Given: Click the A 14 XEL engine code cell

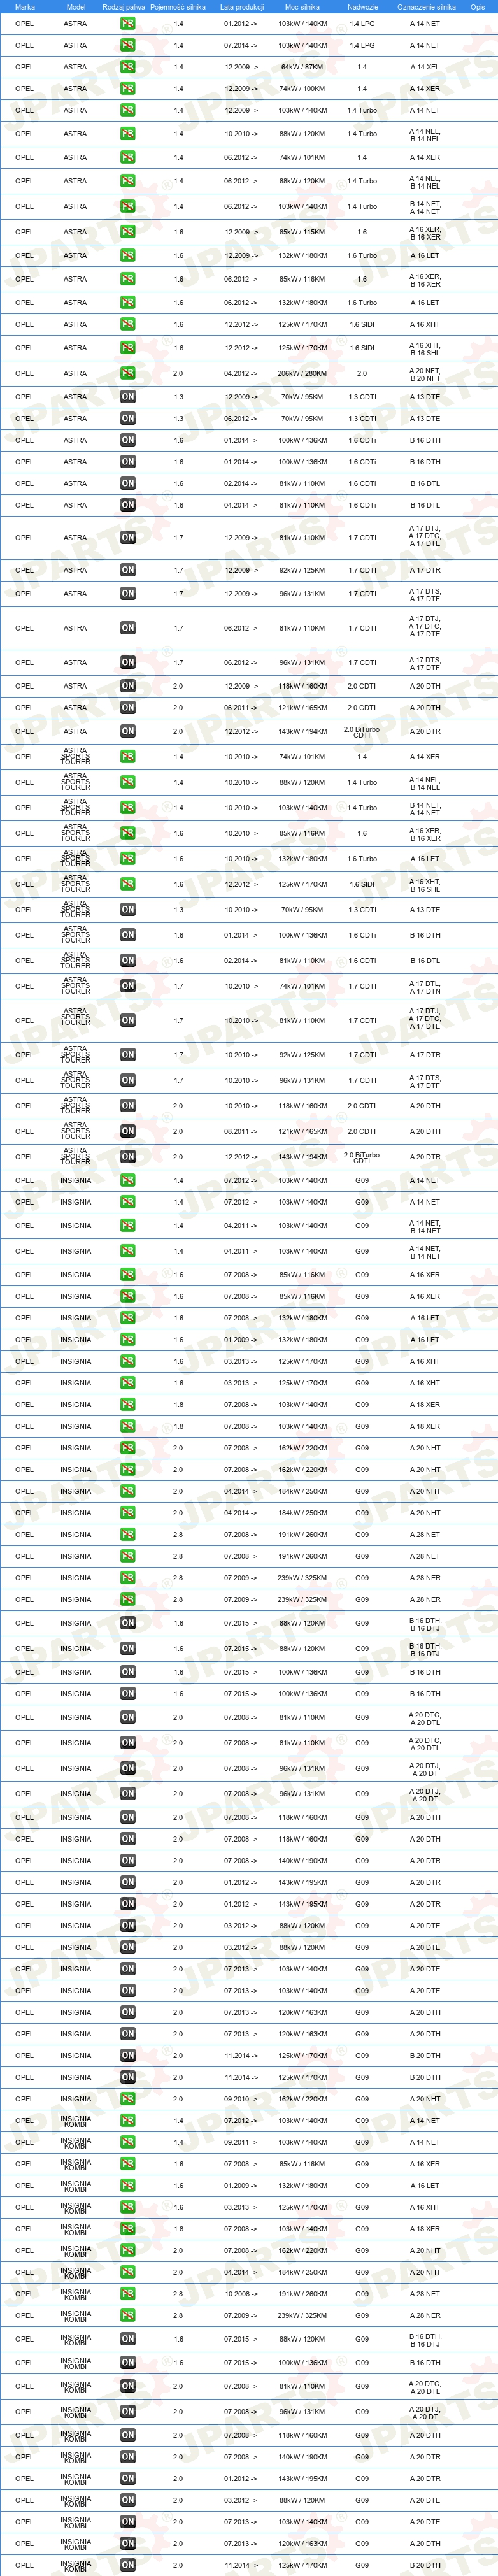Looking at the screenshot, I should pos(424,67).
